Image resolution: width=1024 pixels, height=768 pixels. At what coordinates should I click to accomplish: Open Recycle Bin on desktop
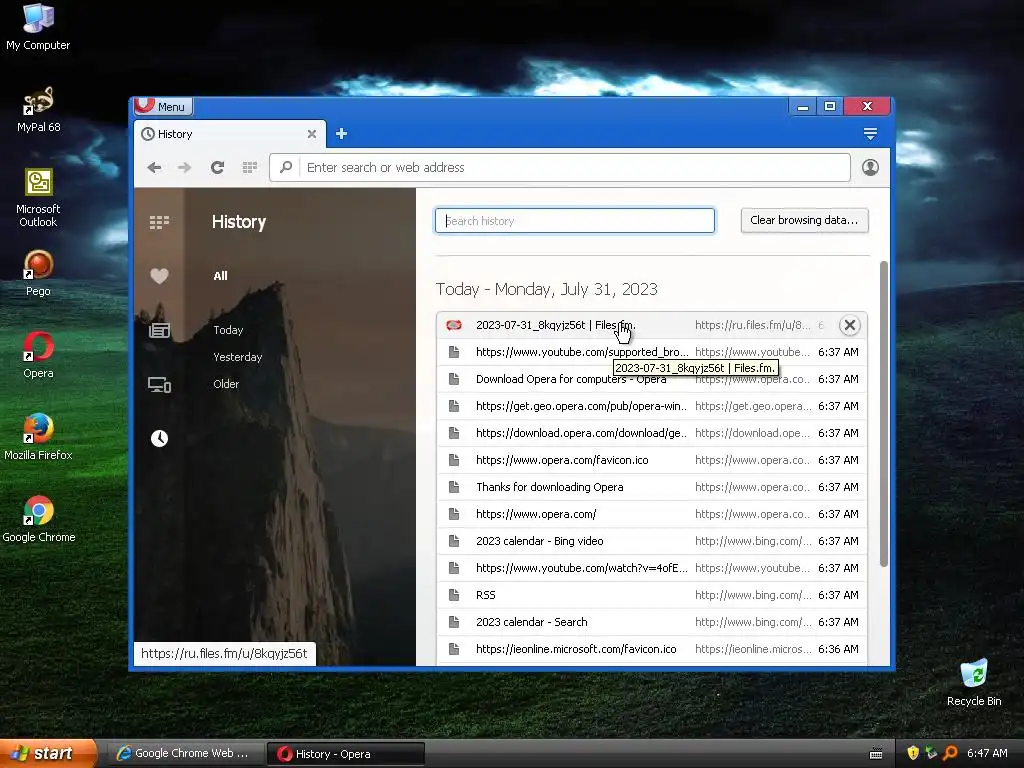point(974,683)
